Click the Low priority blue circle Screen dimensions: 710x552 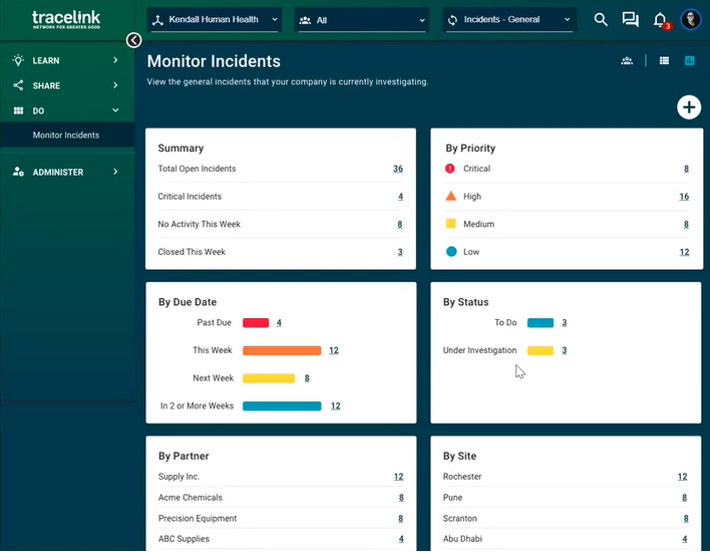451,251
